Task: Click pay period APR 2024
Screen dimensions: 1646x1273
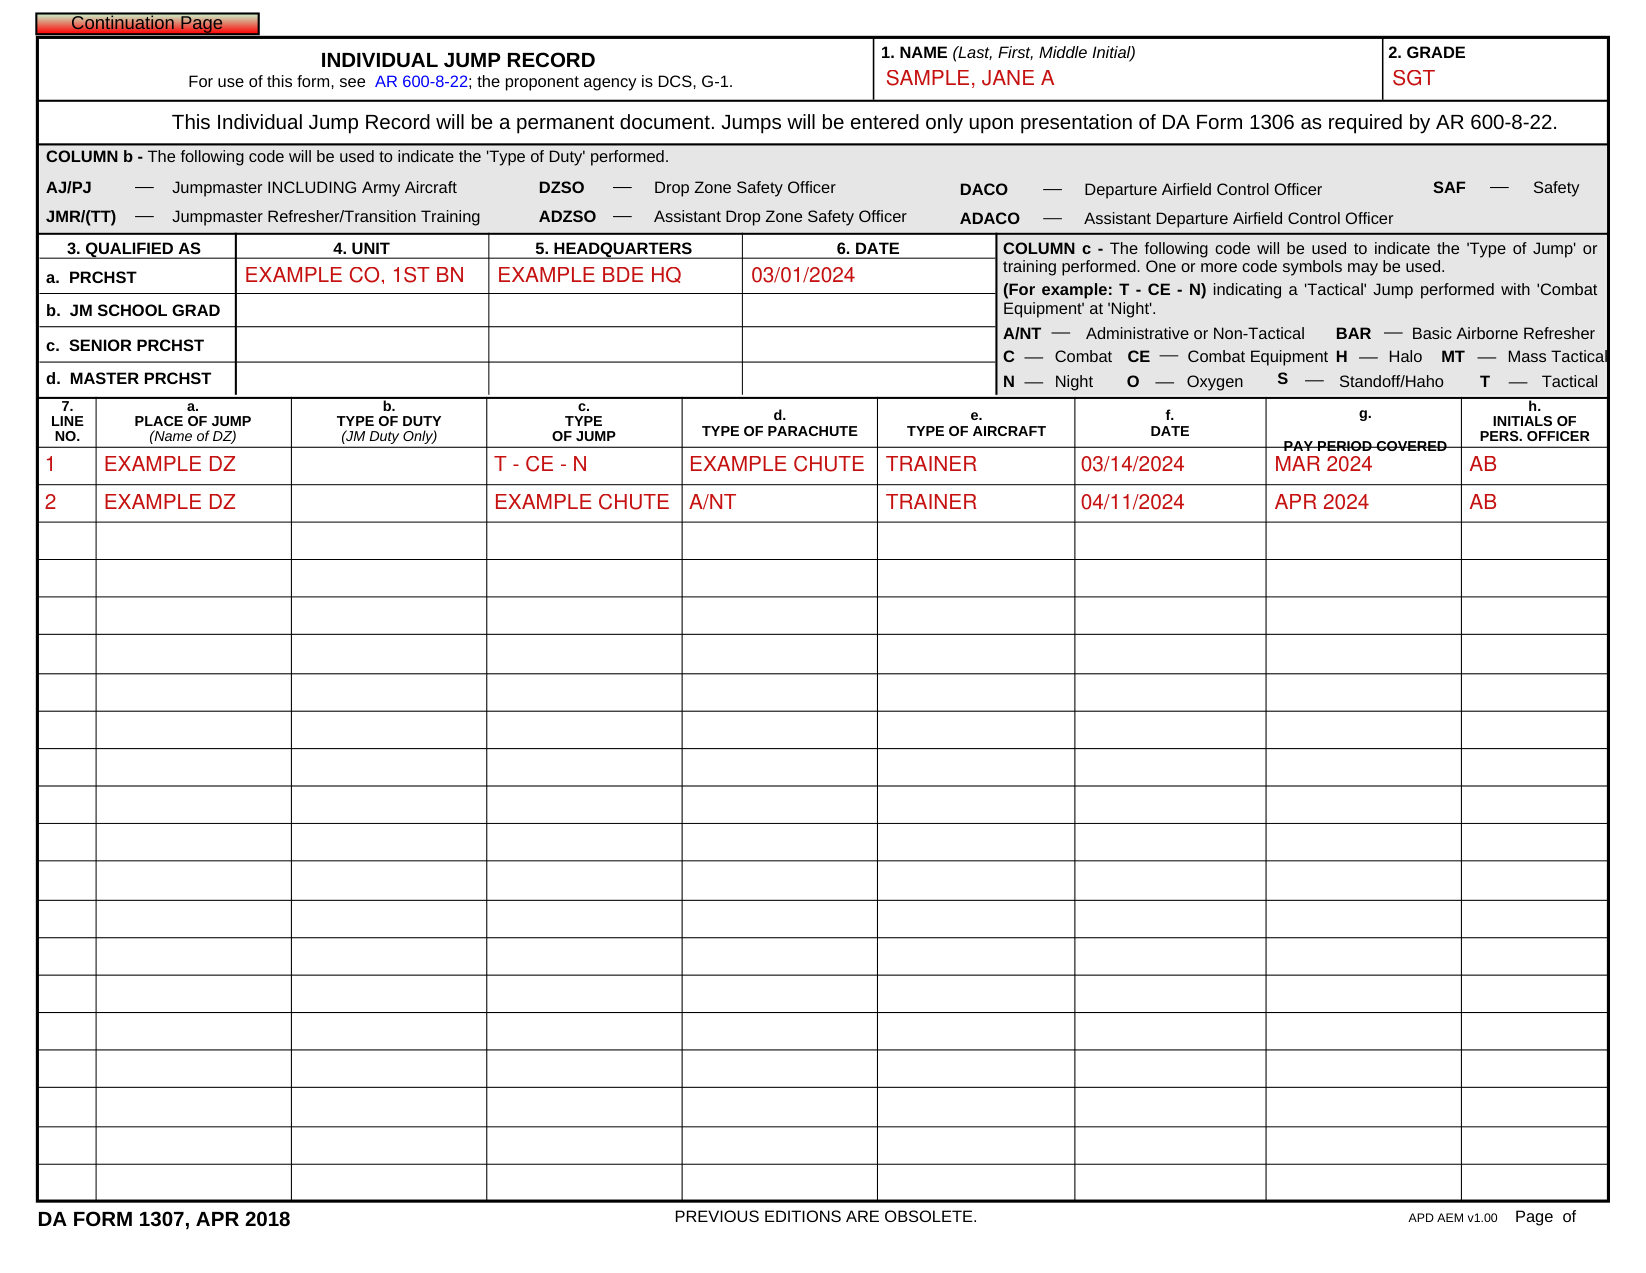Action: (x=1363, y=503)
